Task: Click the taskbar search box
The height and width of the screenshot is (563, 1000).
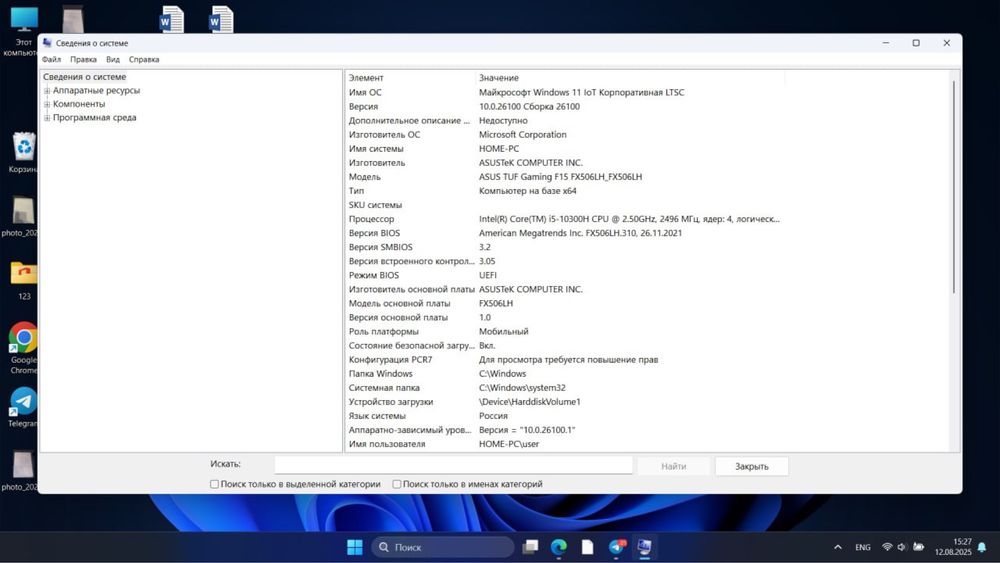Action: pos(443,547)
